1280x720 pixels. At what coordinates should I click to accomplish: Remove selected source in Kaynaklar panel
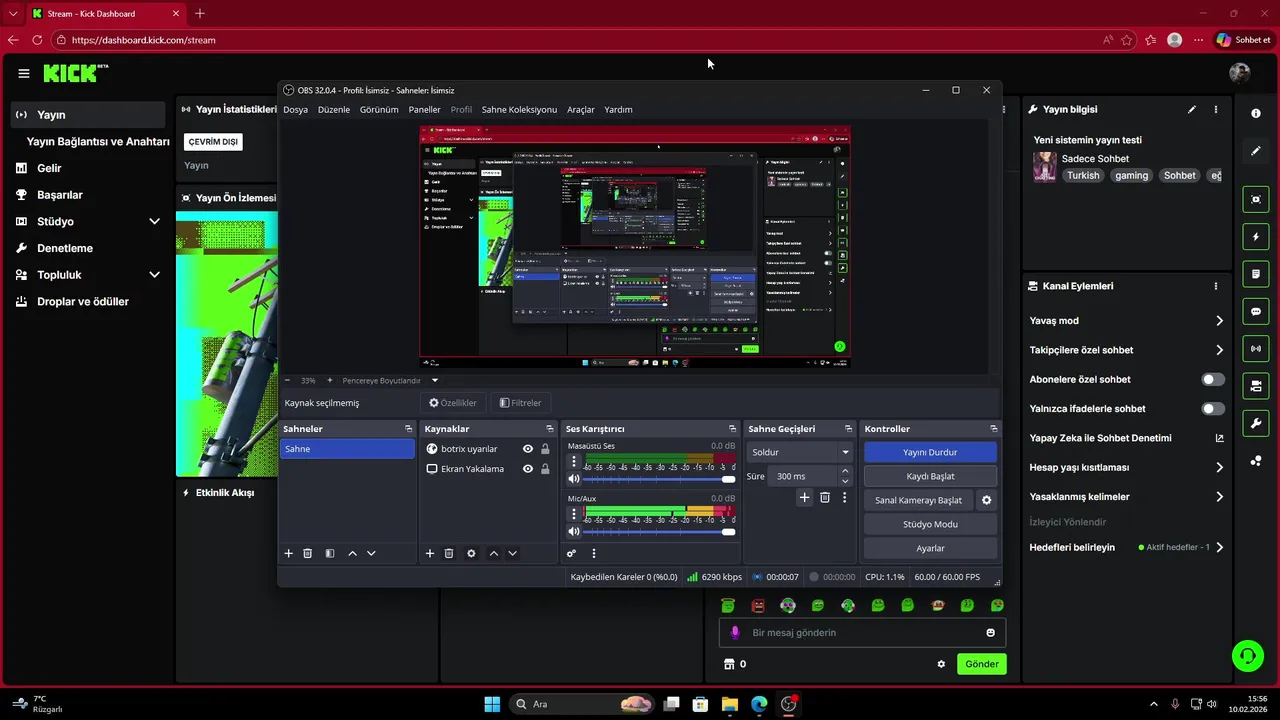pyautogui.click(x=449, y=553)
